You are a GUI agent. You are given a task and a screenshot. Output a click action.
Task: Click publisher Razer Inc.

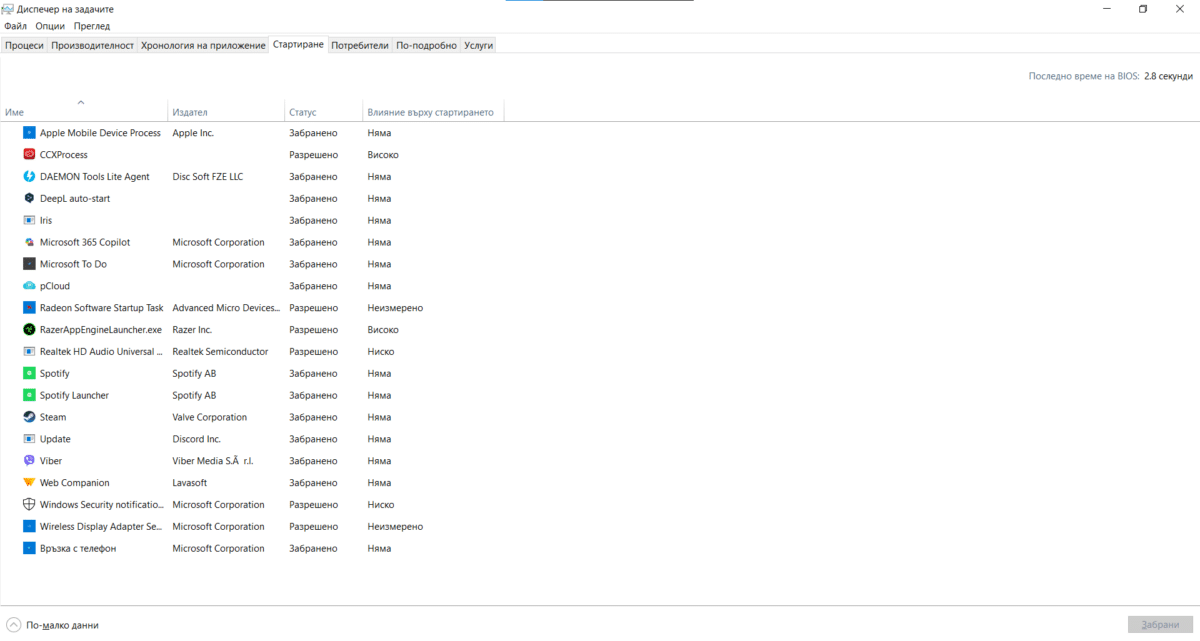pyautogui.click(x=192, y=330)
